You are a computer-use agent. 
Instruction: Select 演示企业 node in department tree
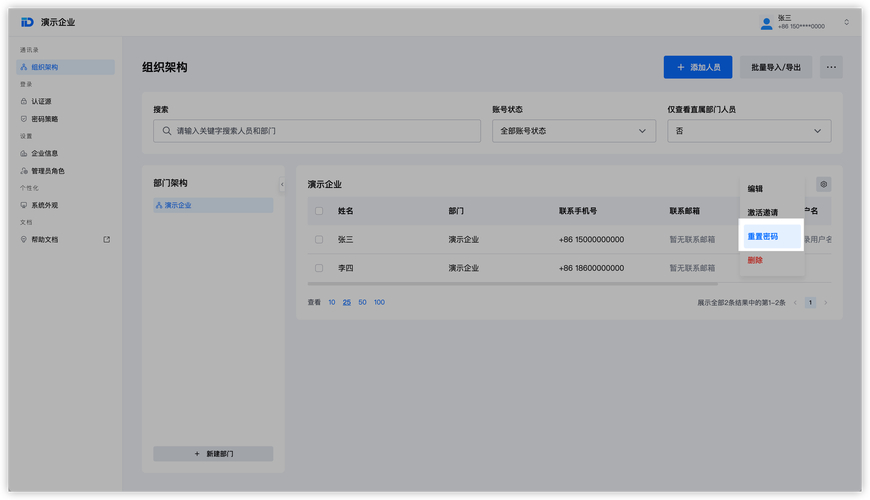[213, 205]
